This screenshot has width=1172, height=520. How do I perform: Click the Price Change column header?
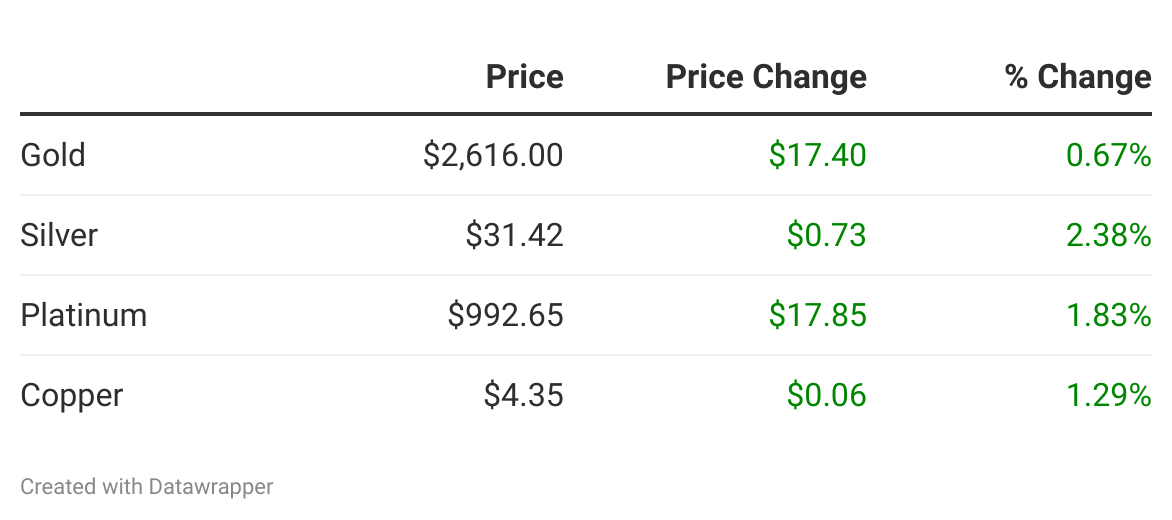tap(766, 77)
